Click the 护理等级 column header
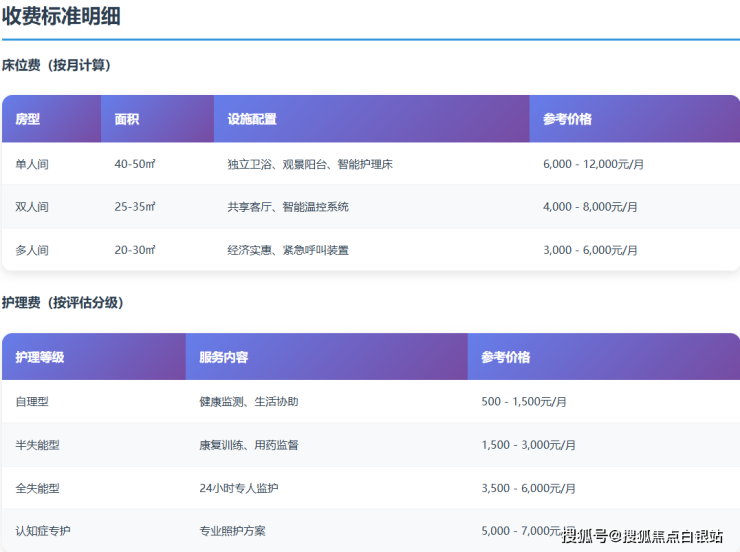Screen dimensions: 740x552 click(x=40, y=357)
